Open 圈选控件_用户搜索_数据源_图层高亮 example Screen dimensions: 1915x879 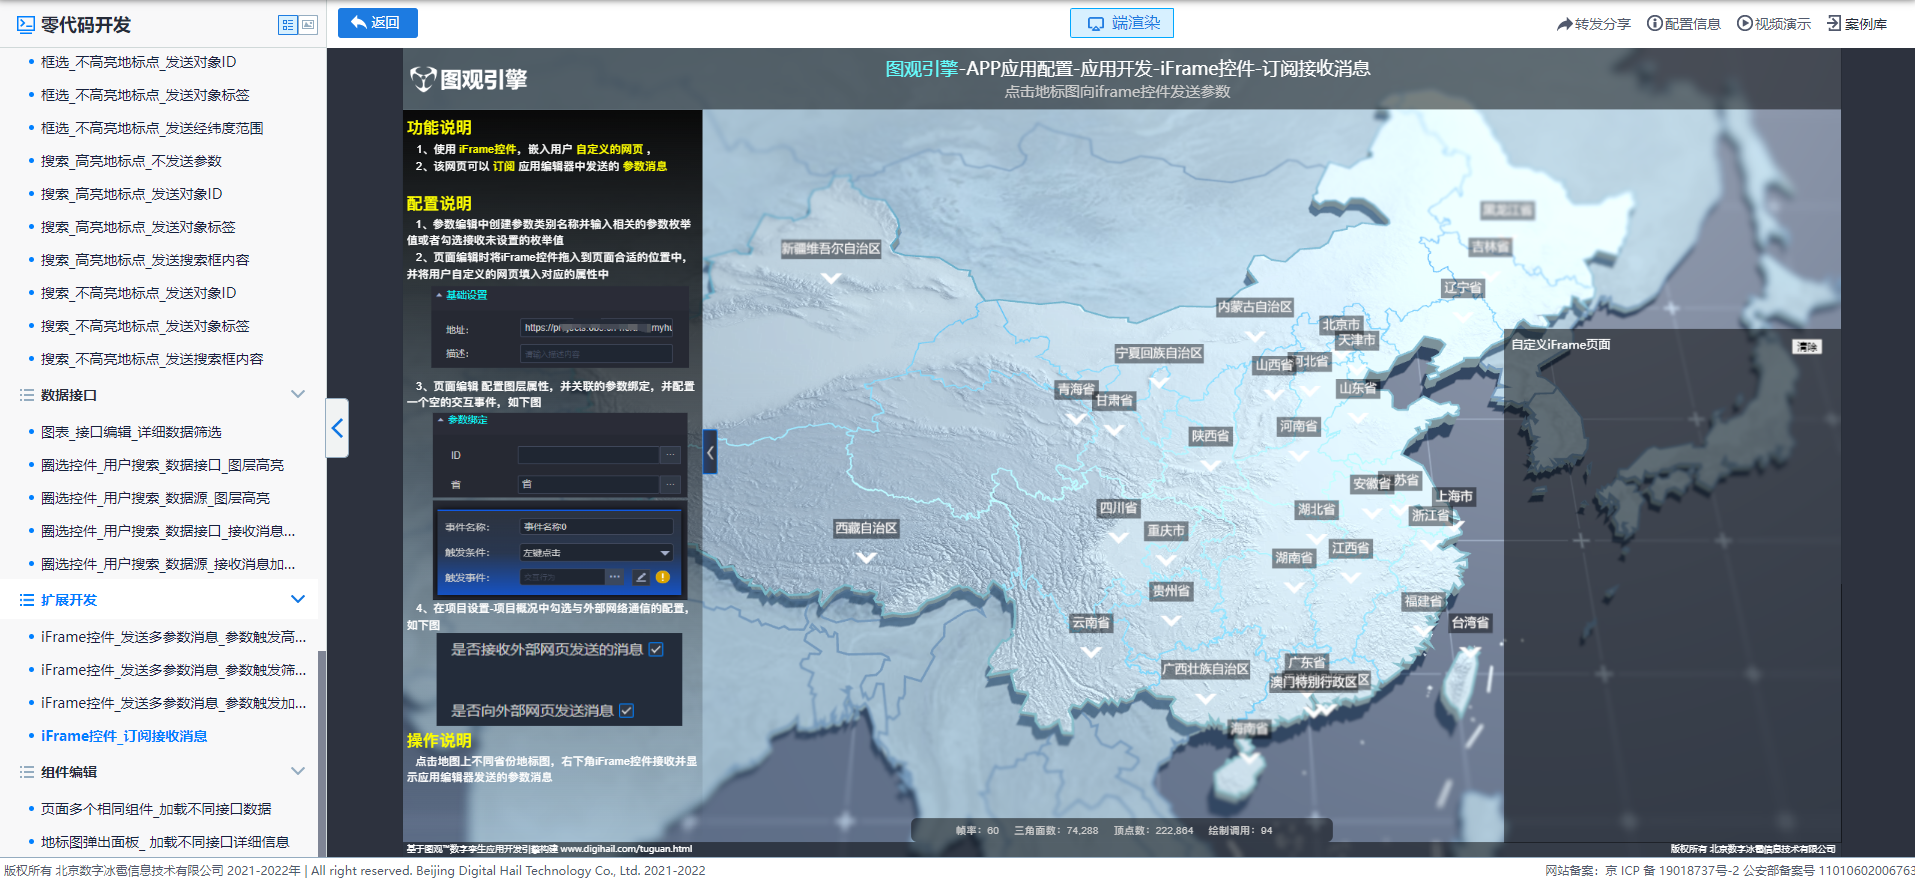pyautogui.click(x=155, y=498)
